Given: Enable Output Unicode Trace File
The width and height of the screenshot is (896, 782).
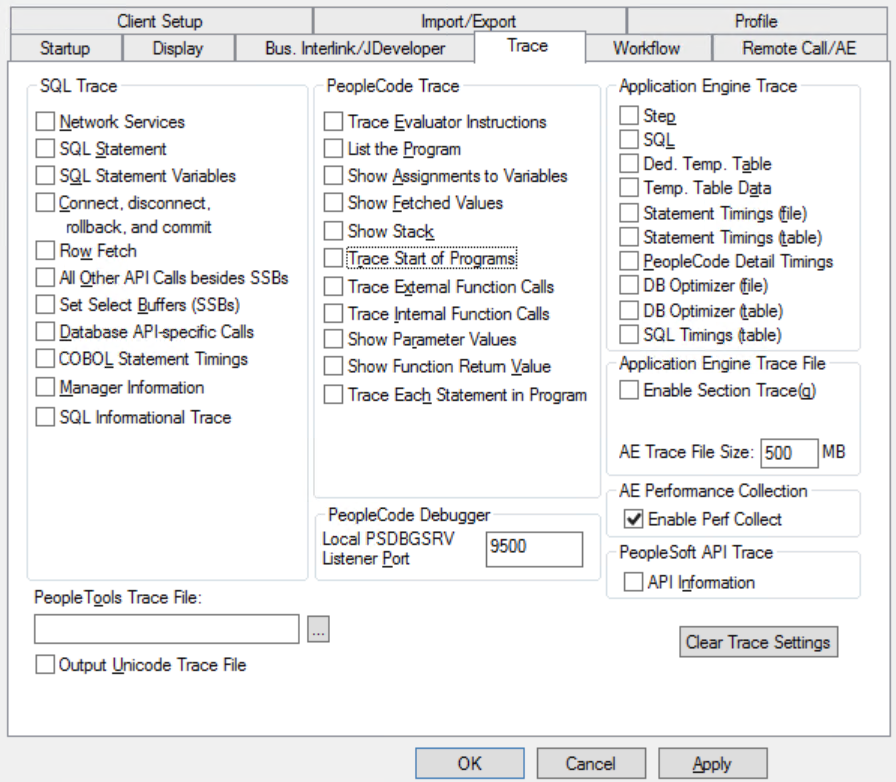Looking at the screenshot, I should point(44,664).
